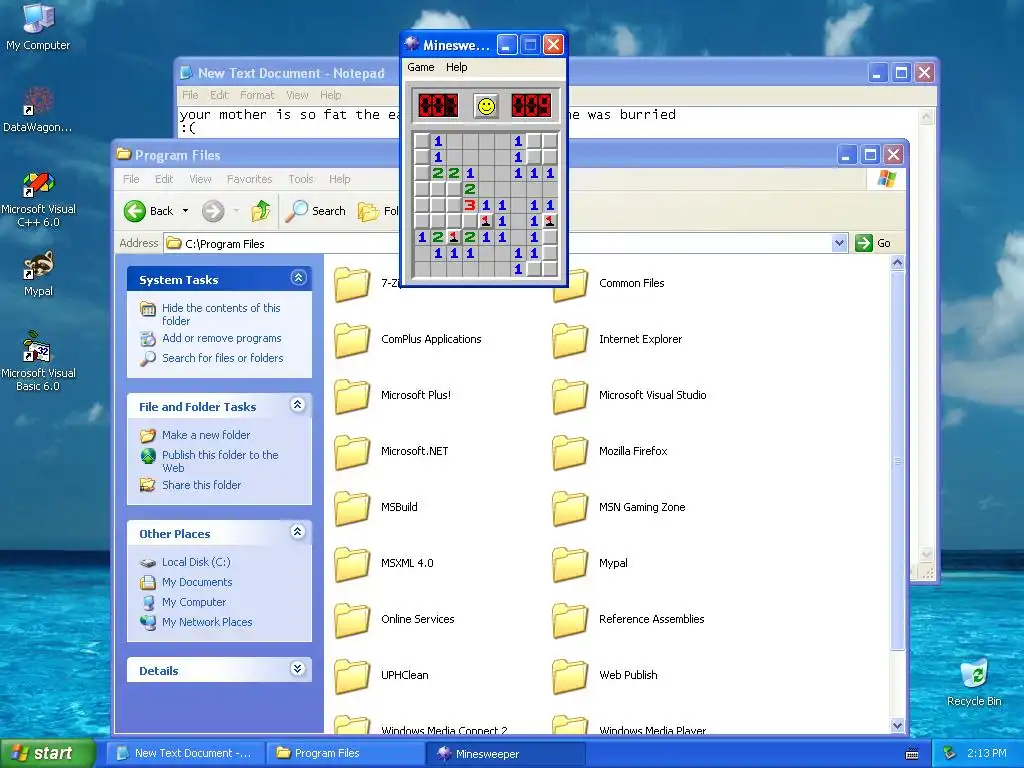Select the Microsoft Visual Basic 6.0 icon
Screen dimensions: 1024x768
coord(38,361)
